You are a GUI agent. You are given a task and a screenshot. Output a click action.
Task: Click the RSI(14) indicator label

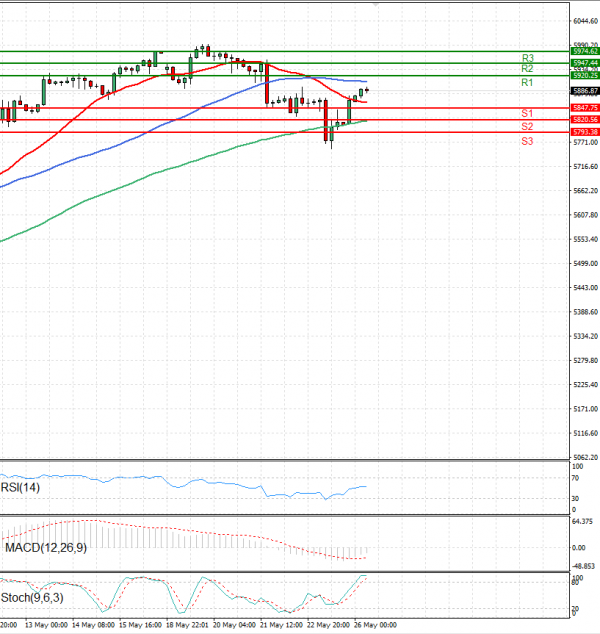click(20, 488)
